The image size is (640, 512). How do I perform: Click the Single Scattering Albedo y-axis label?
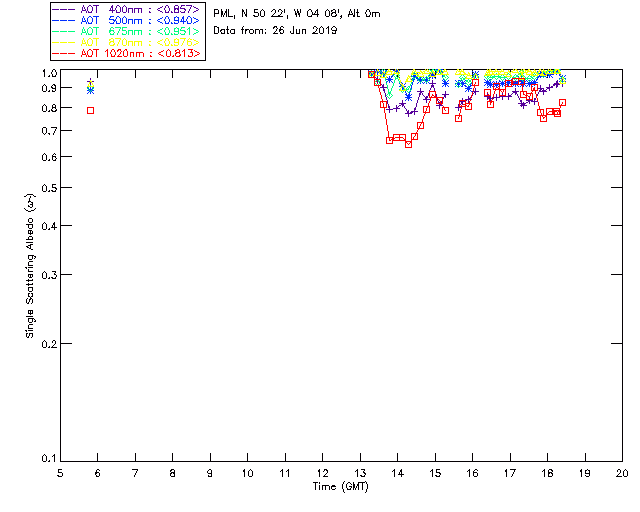coord(30,266)
